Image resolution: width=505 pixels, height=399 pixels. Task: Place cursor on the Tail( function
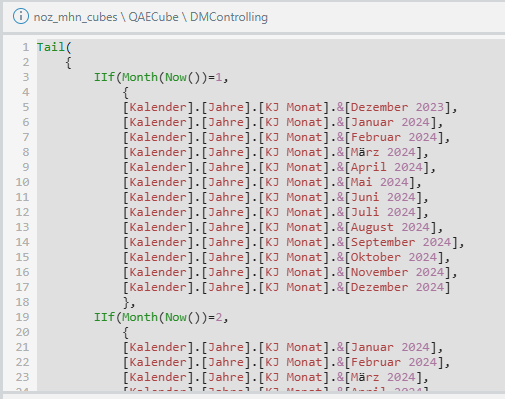(x=54, y=47)
